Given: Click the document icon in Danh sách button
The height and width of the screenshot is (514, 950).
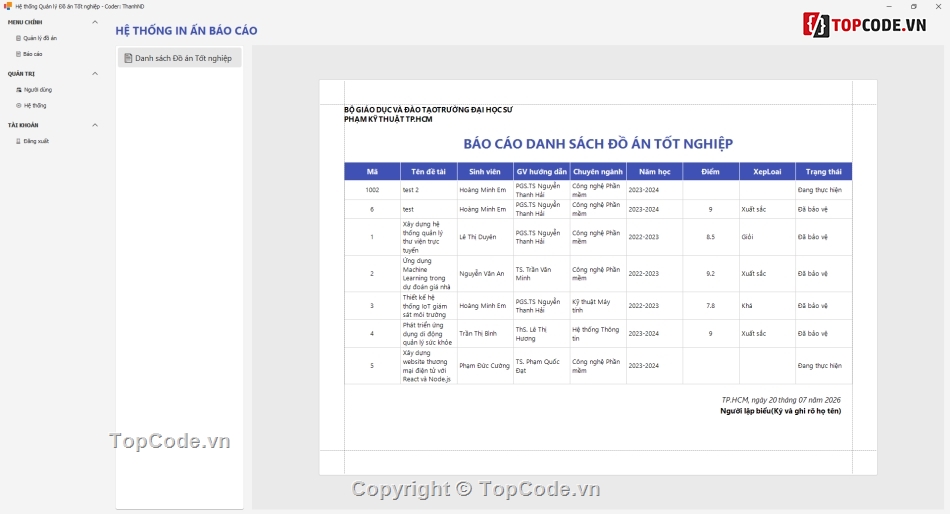Looking at the screenshot, I should [x=128, y=58].
